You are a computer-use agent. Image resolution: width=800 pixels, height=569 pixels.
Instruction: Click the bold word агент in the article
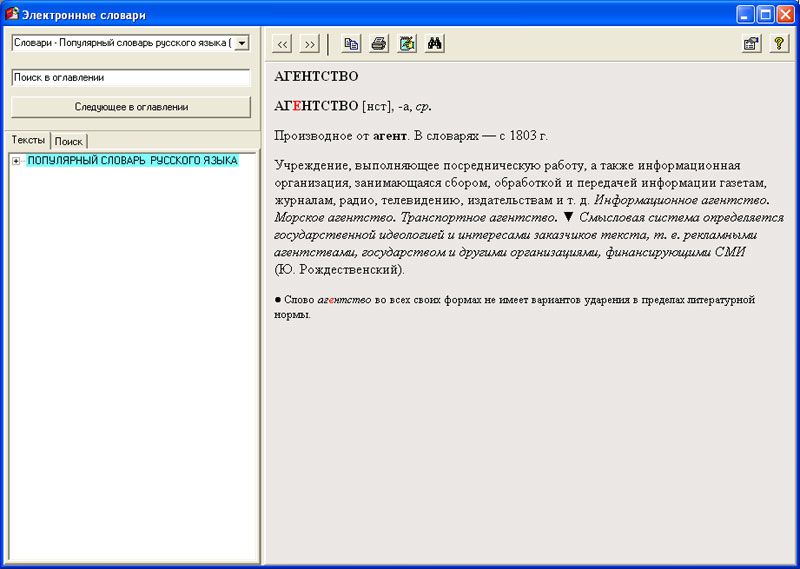[389, 135]
